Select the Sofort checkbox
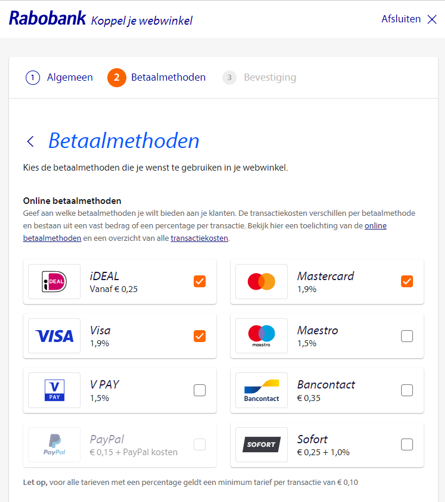Screen dimensions: 445x502 pyautogui.click(x=407, y=444)
